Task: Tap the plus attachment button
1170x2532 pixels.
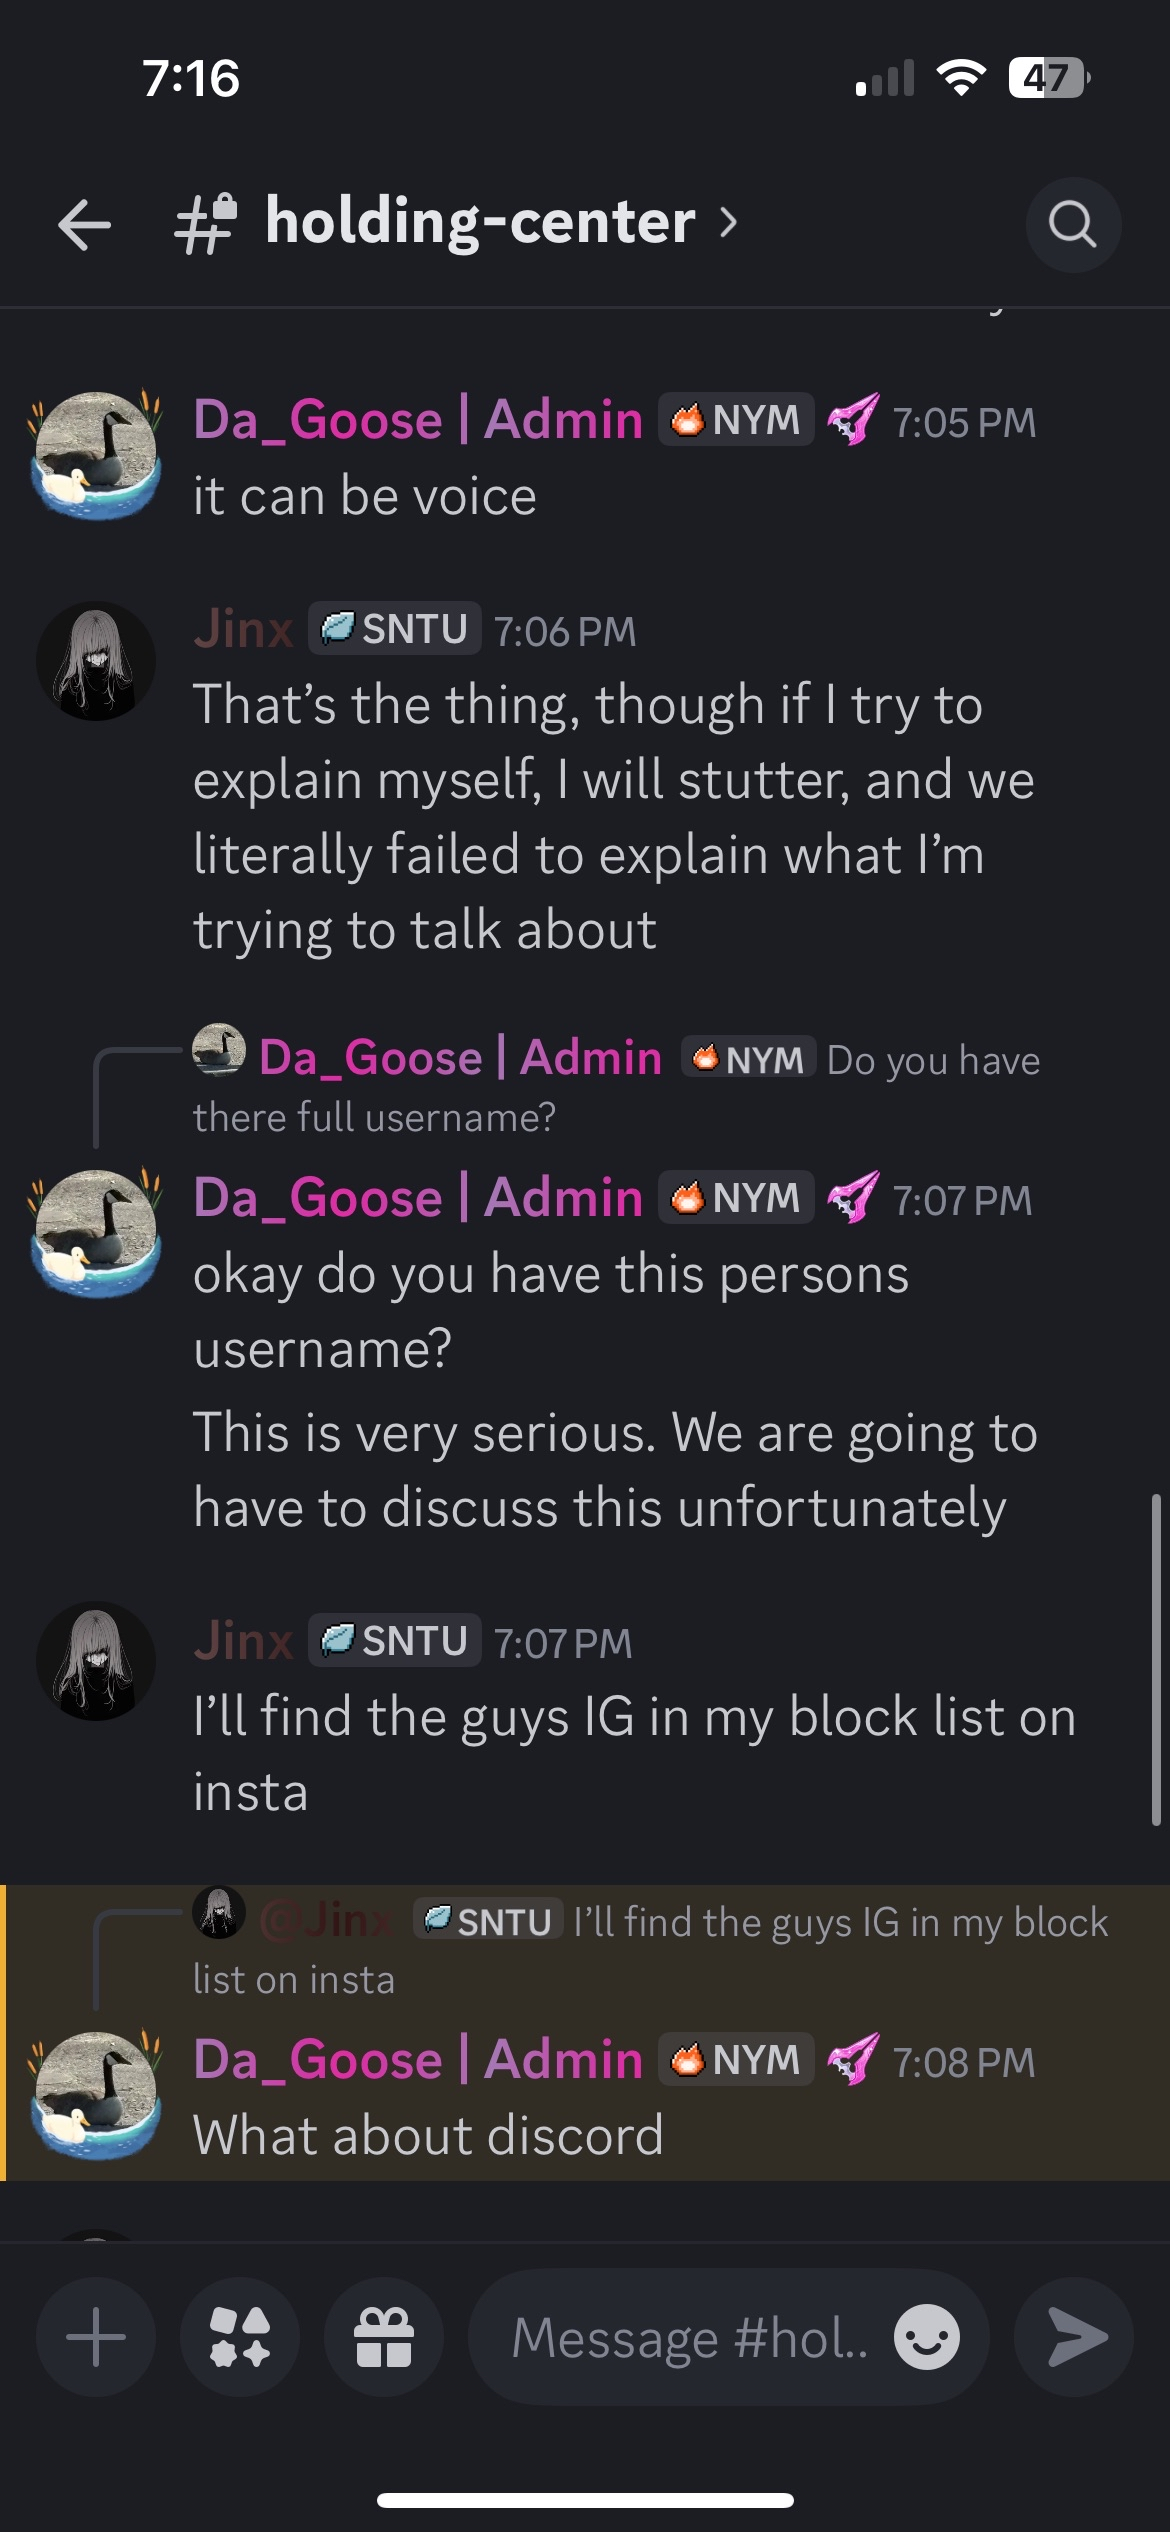Action: 96,2337
